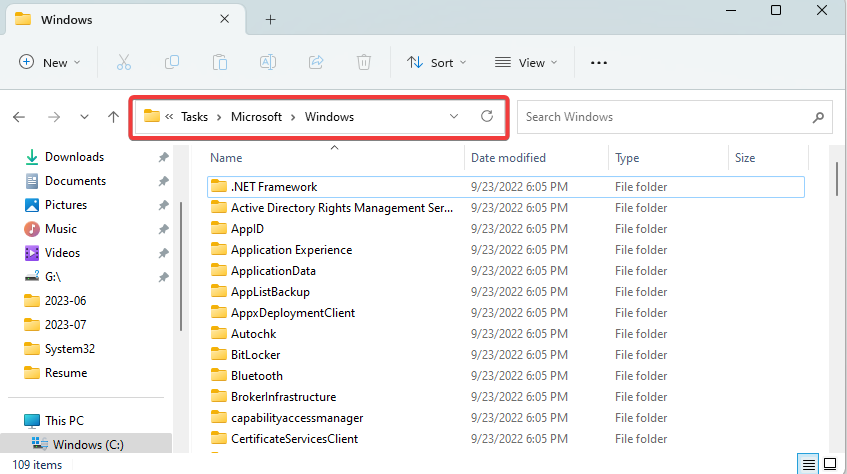Open the See more three-dots menu
The height and width of the screenshot is (474, 847).
[599, 63]
